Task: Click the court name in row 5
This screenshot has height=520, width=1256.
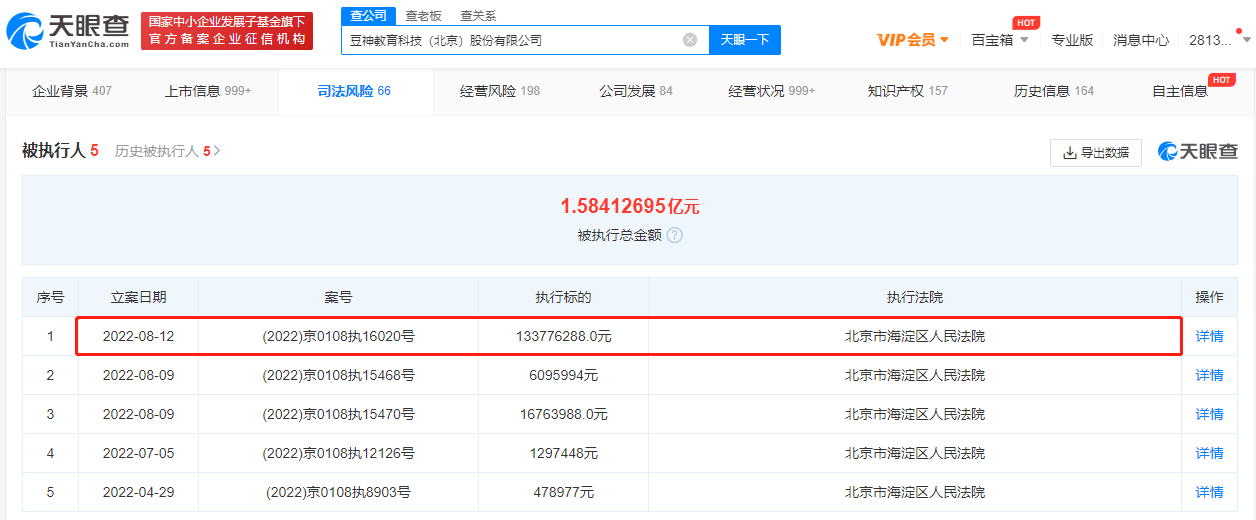Action: tap(915, 492)
